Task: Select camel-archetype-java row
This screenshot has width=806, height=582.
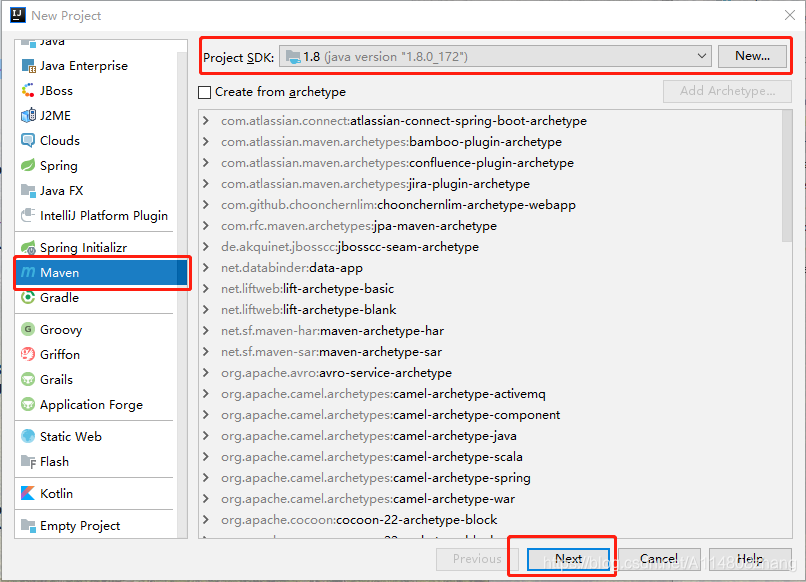Action: [x=490, y=435]
